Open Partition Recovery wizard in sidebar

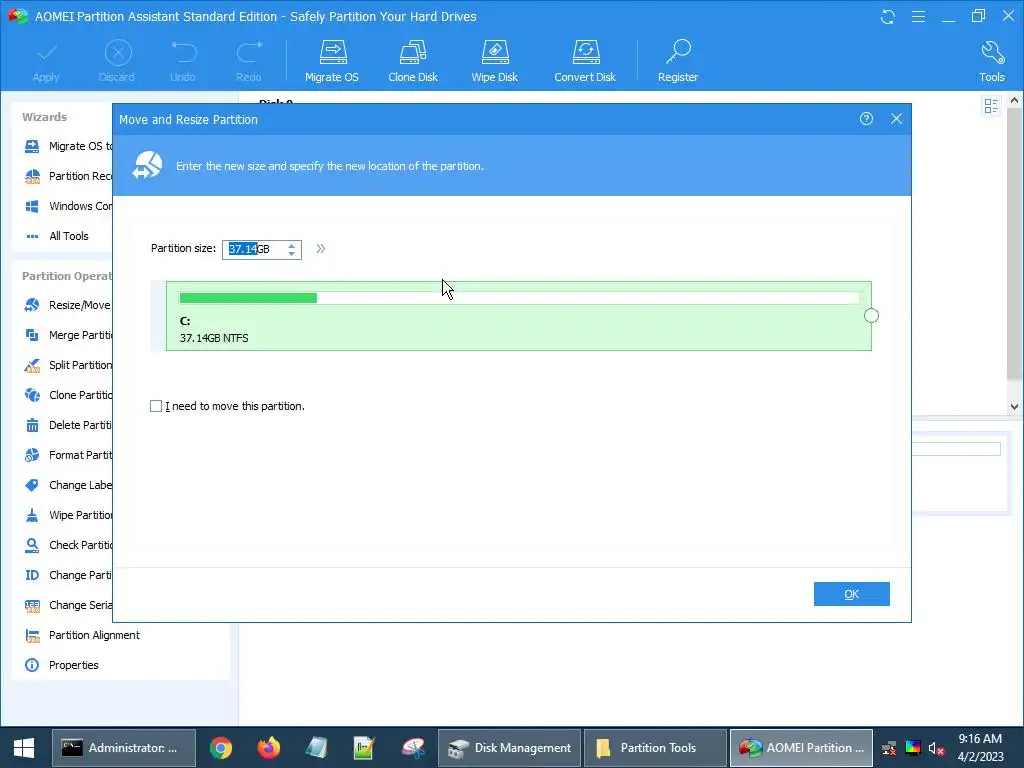coord(68,176)
